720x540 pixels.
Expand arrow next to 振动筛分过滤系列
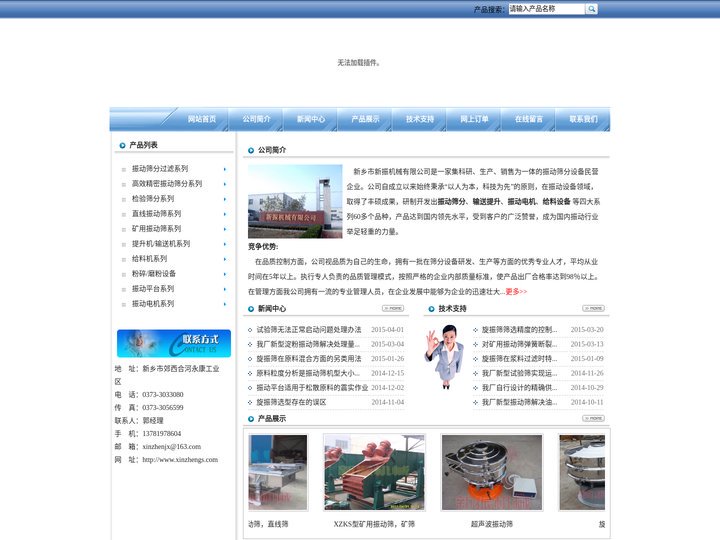coord(225,169)
